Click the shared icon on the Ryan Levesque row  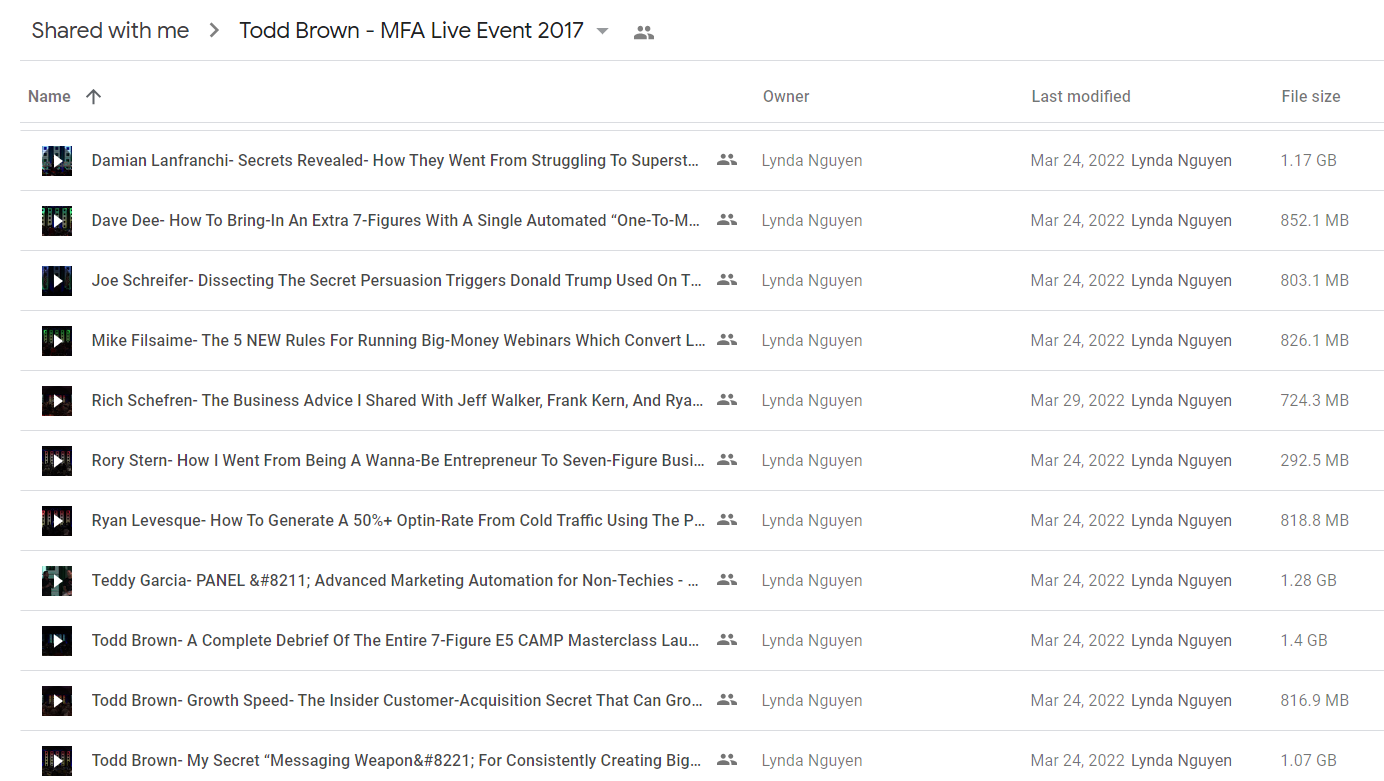coord(727,520)
